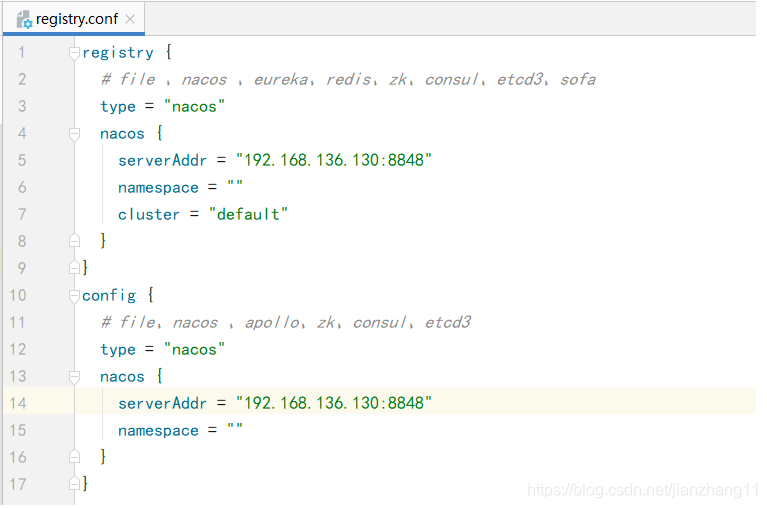
Task: Click the line number 10 in gutter
Action: point(18,295)
